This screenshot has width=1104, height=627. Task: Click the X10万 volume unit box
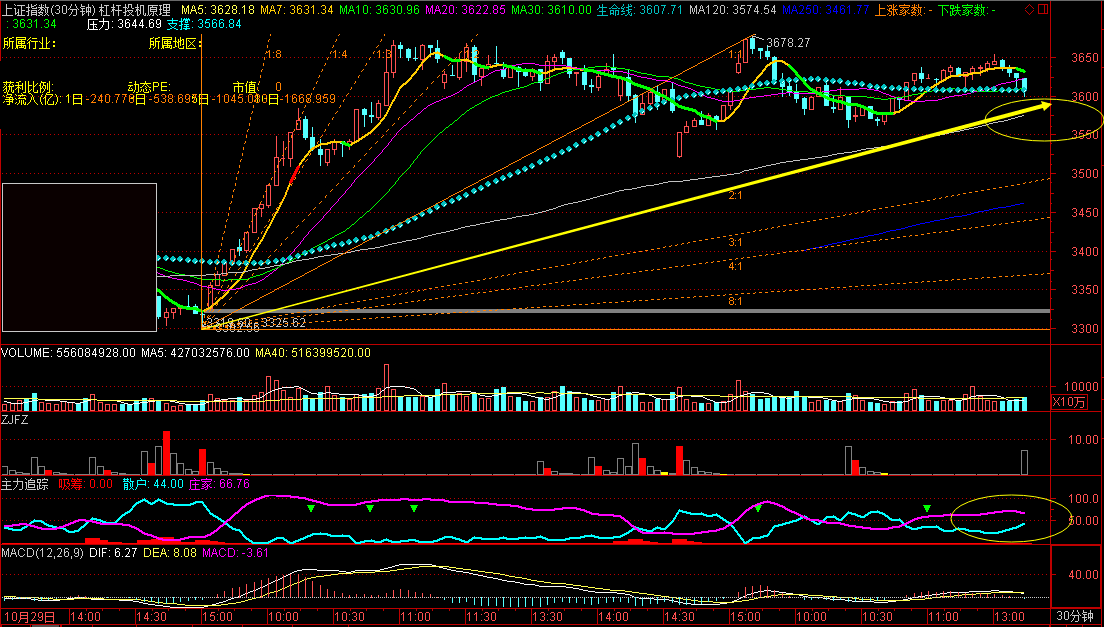(1070, 401)
